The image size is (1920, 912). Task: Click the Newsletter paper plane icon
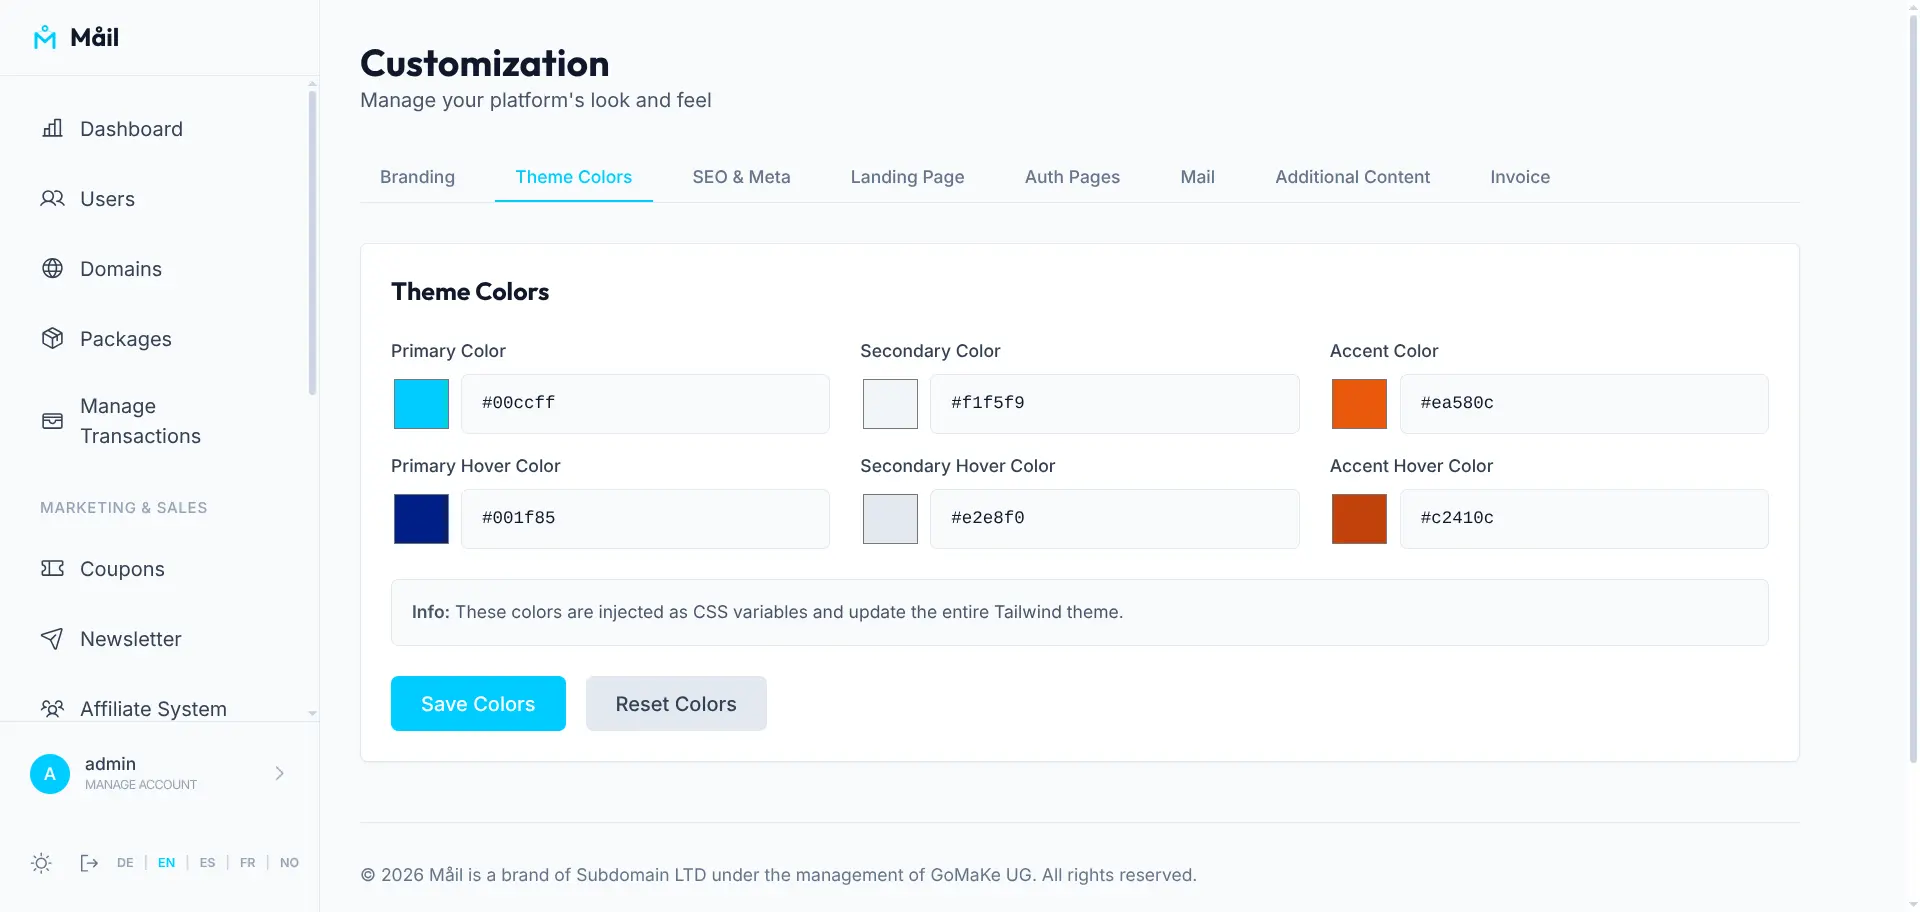pos(53,638)
